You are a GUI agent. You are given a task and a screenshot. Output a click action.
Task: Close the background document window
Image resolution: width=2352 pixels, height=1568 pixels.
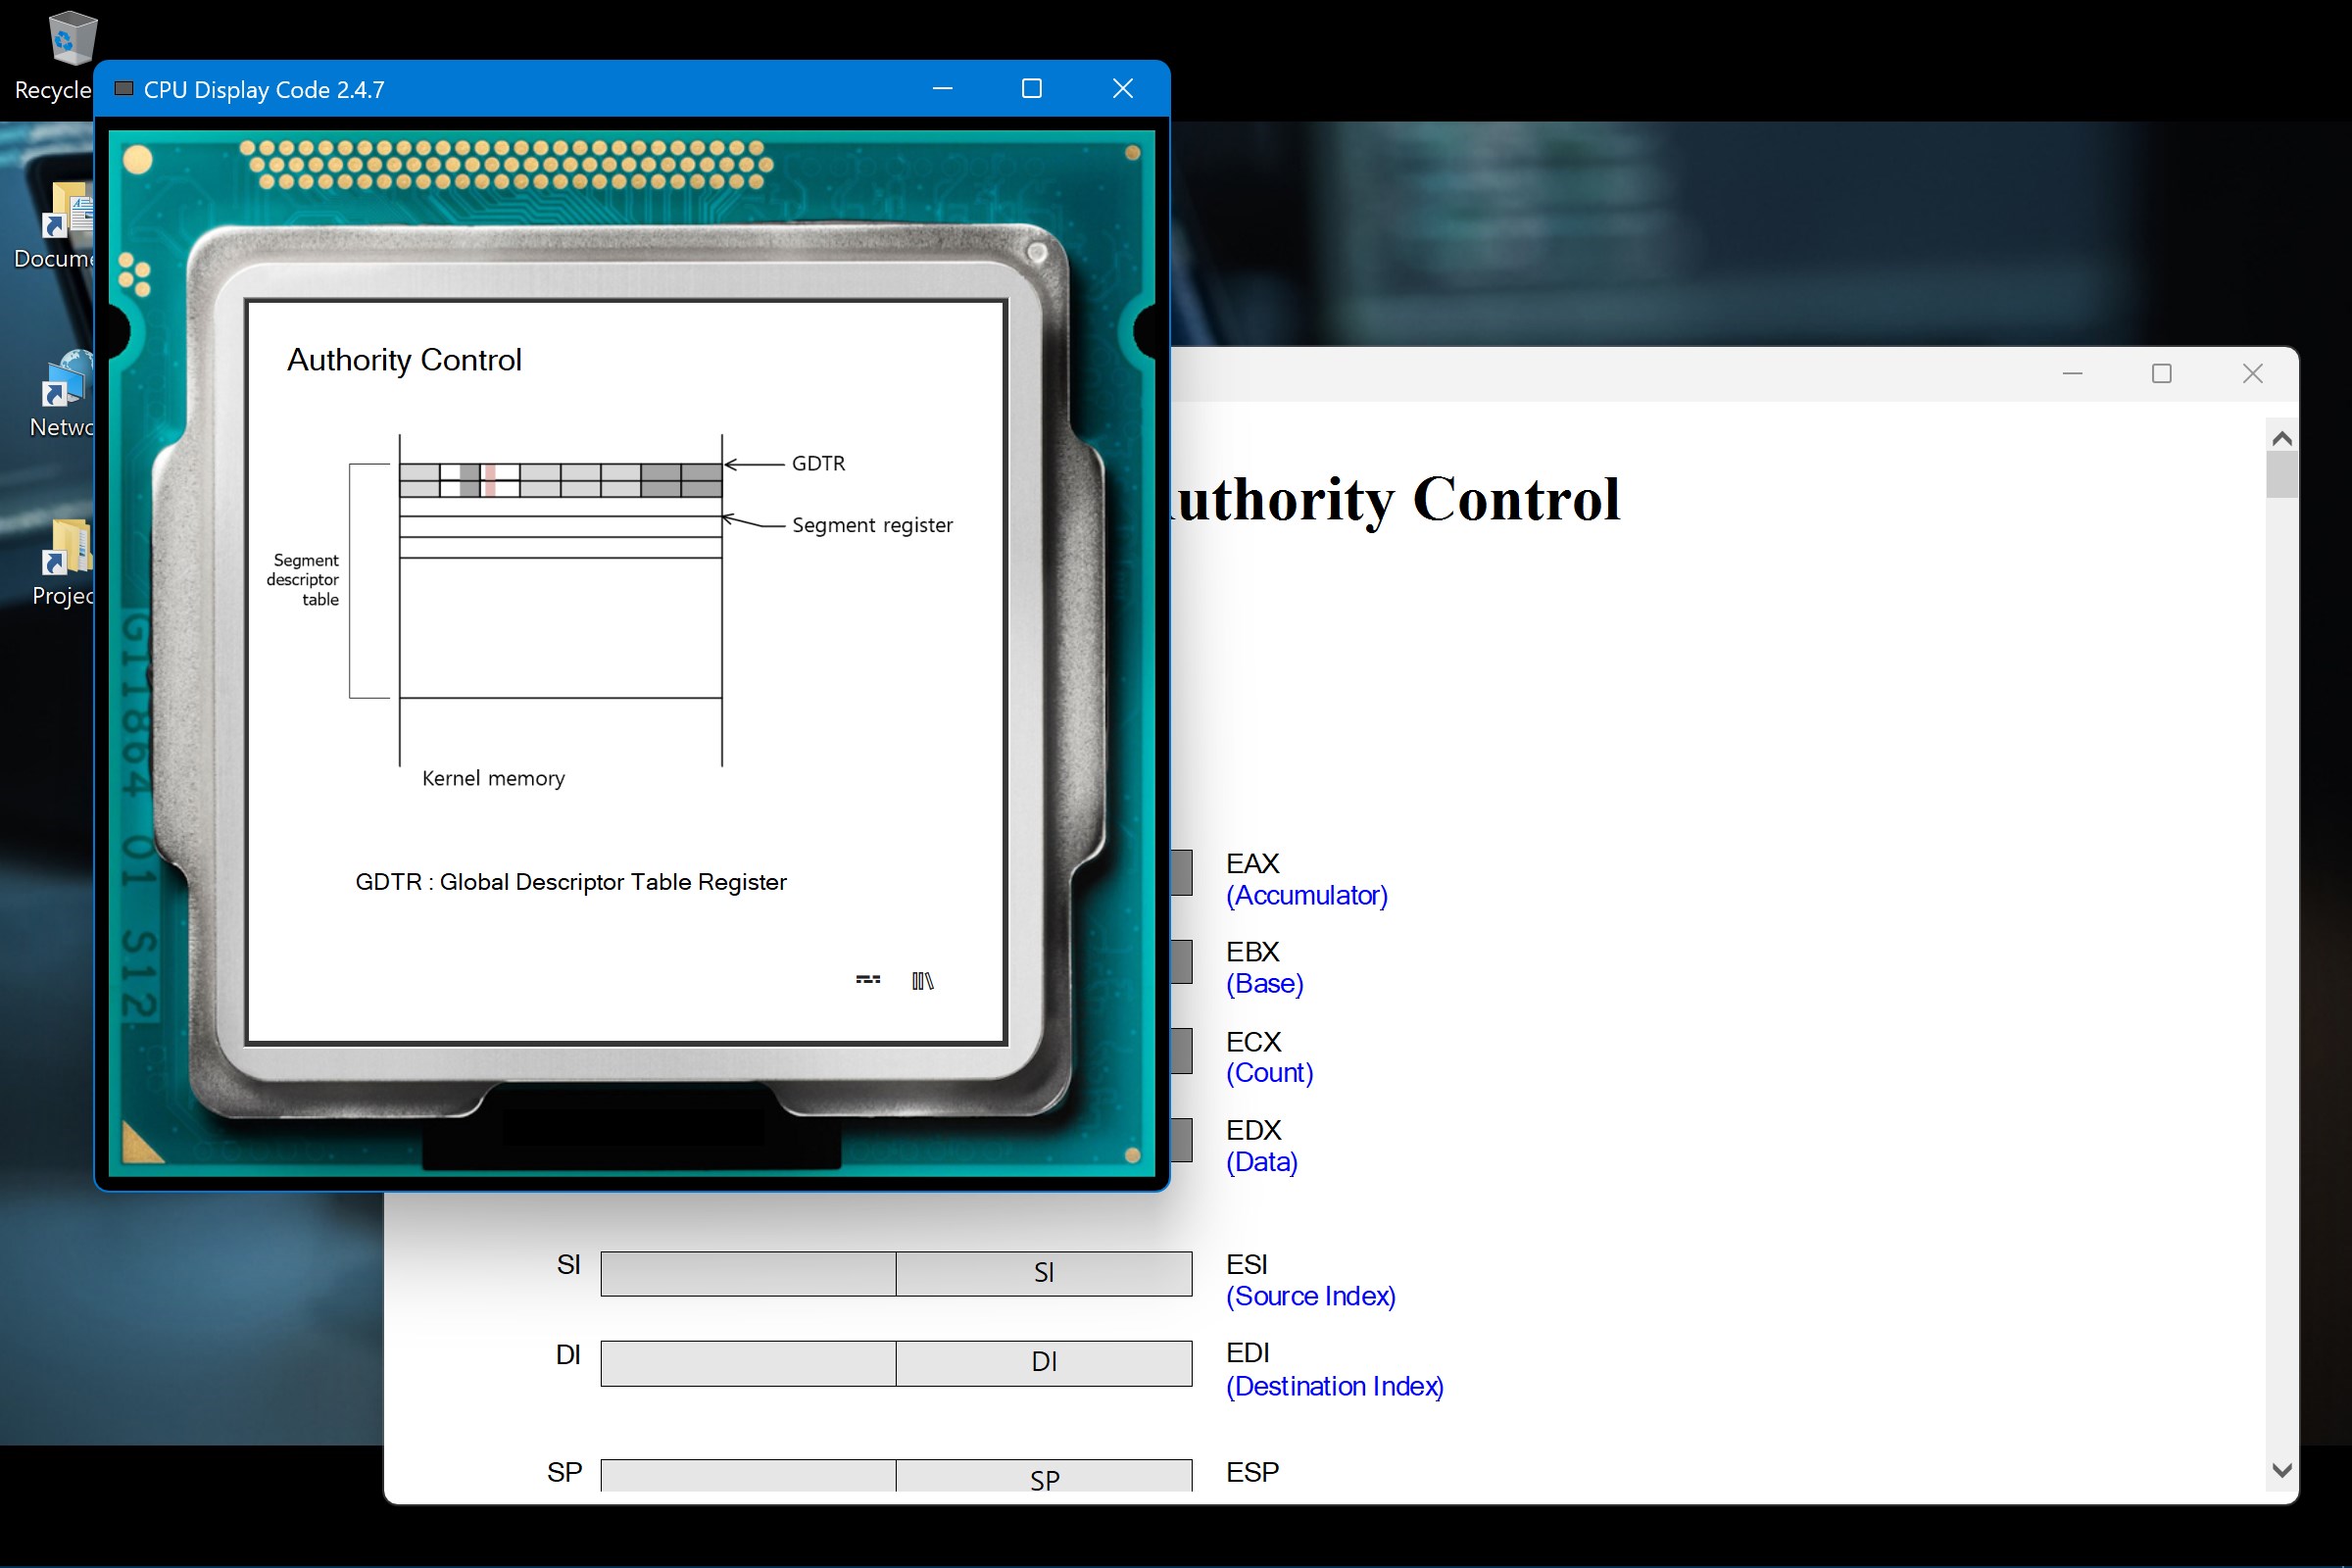click(x=2252, y=374)
